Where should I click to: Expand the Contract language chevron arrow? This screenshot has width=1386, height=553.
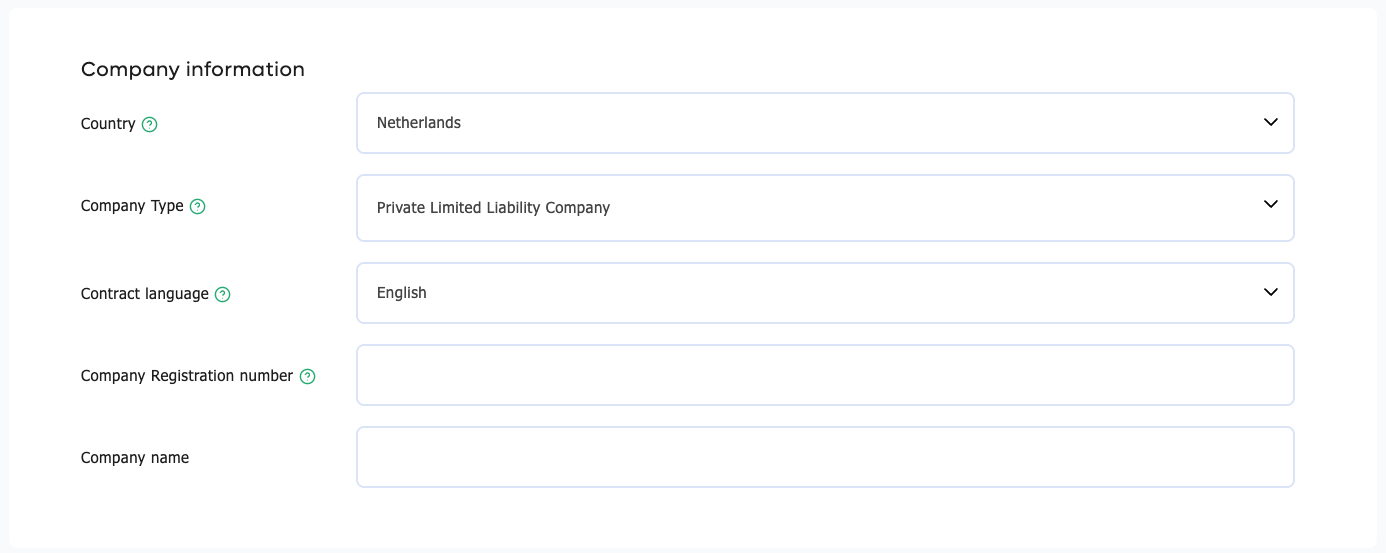click(1271, 292)
